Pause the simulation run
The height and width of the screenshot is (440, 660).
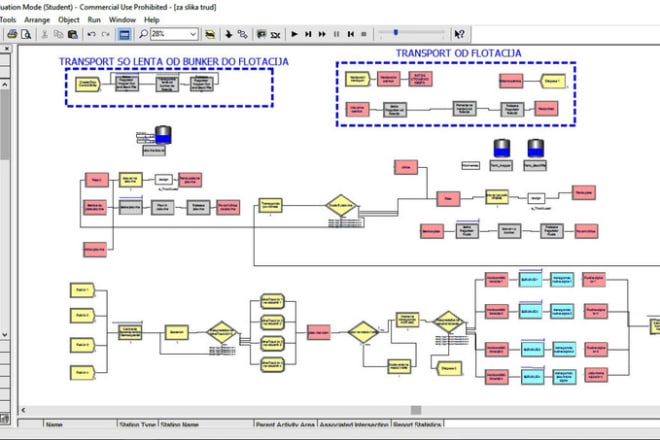pyautogui.click(x=336, y=34)
